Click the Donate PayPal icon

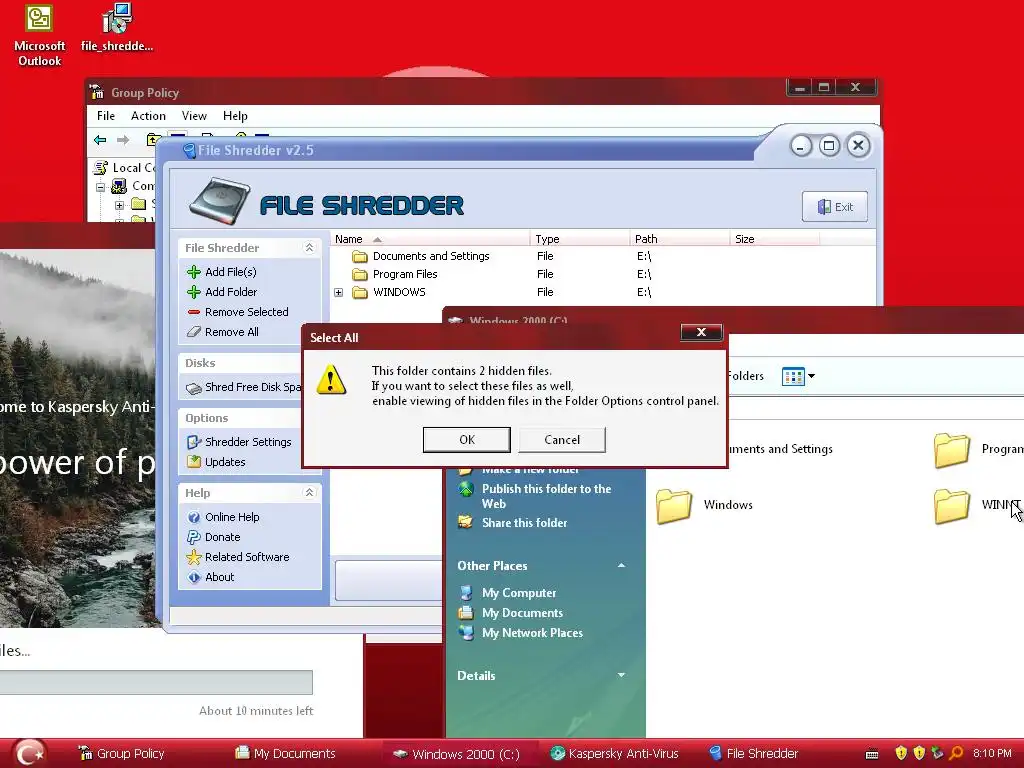click(x=194, y=537)
